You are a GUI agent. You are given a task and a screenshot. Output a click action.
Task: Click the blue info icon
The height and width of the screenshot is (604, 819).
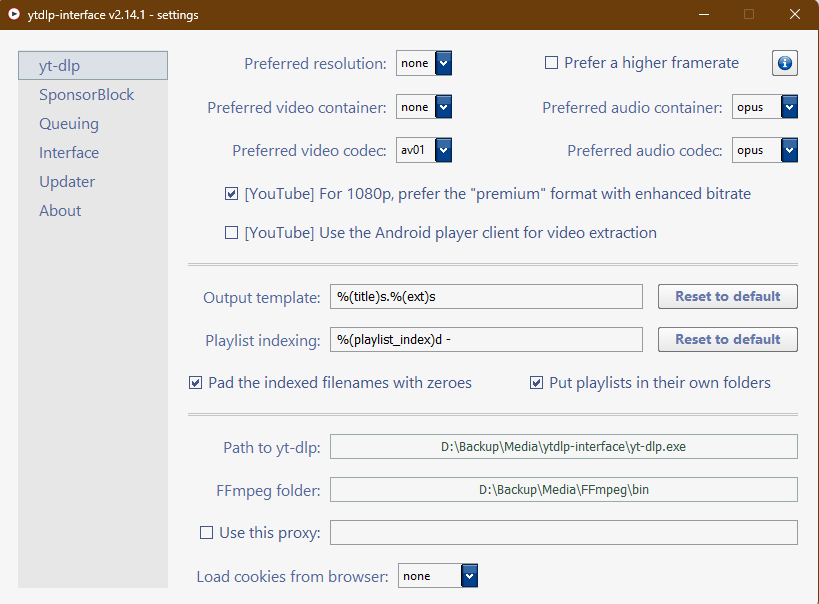point(784,63)
